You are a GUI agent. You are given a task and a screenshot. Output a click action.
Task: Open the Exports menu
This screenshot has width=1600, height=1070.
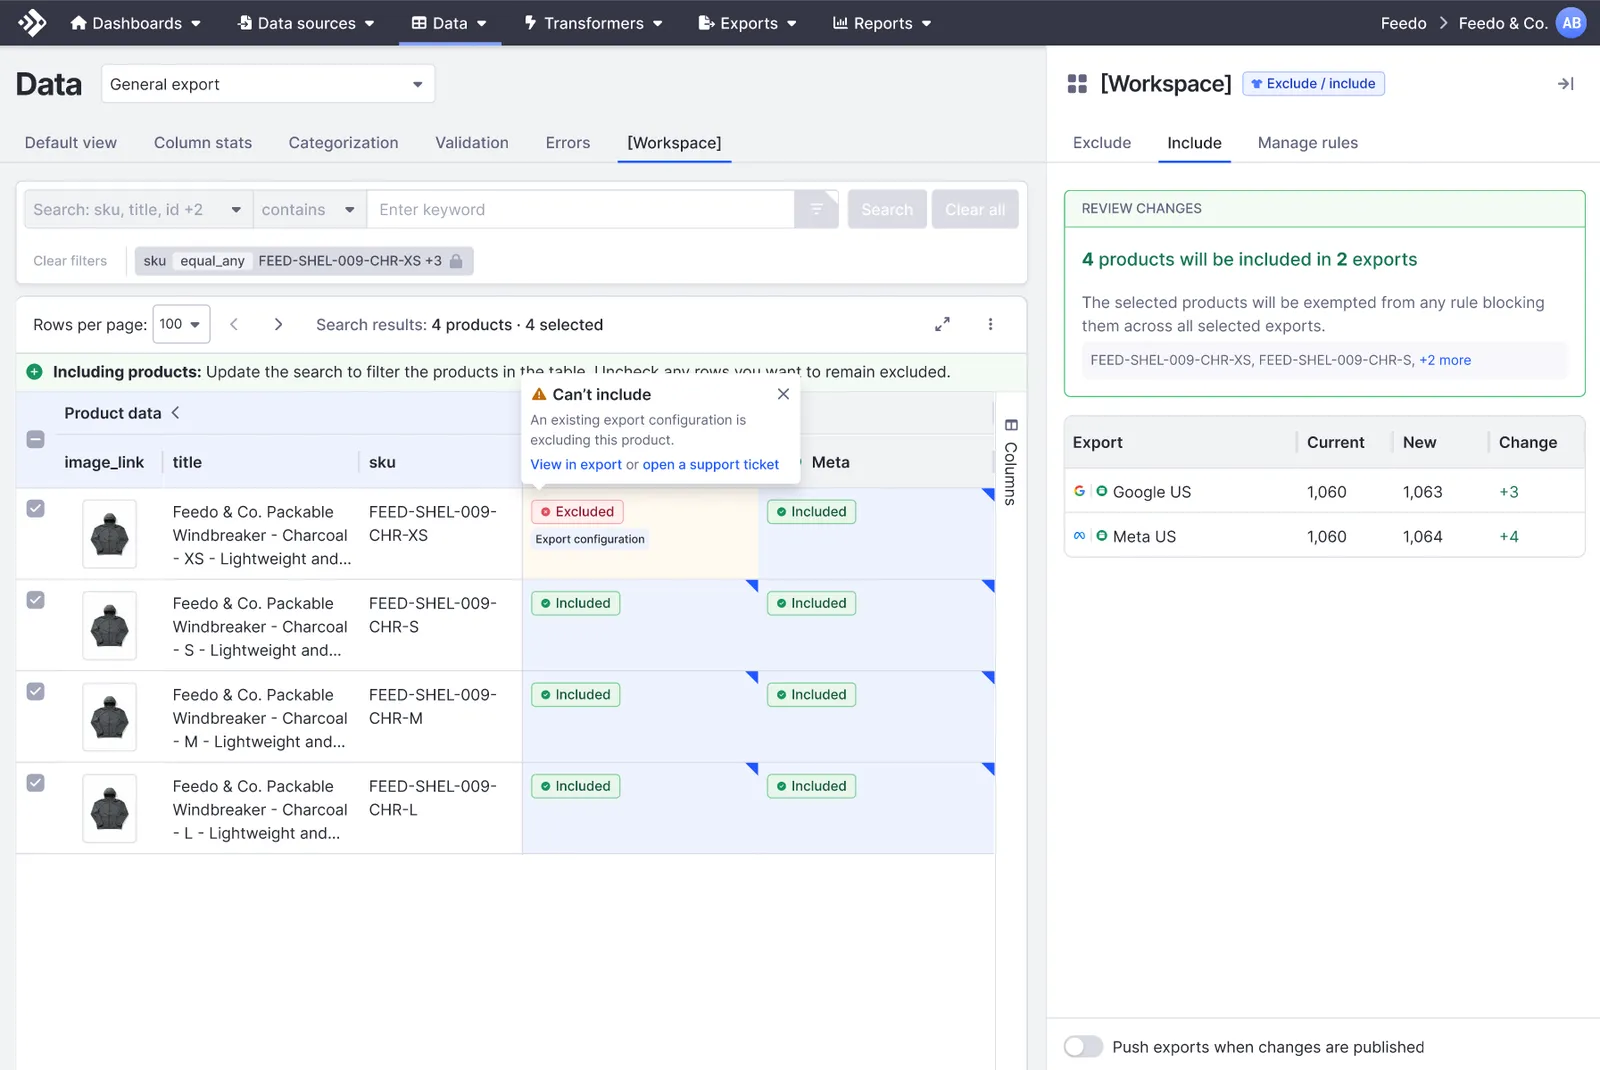coord(748,23)
